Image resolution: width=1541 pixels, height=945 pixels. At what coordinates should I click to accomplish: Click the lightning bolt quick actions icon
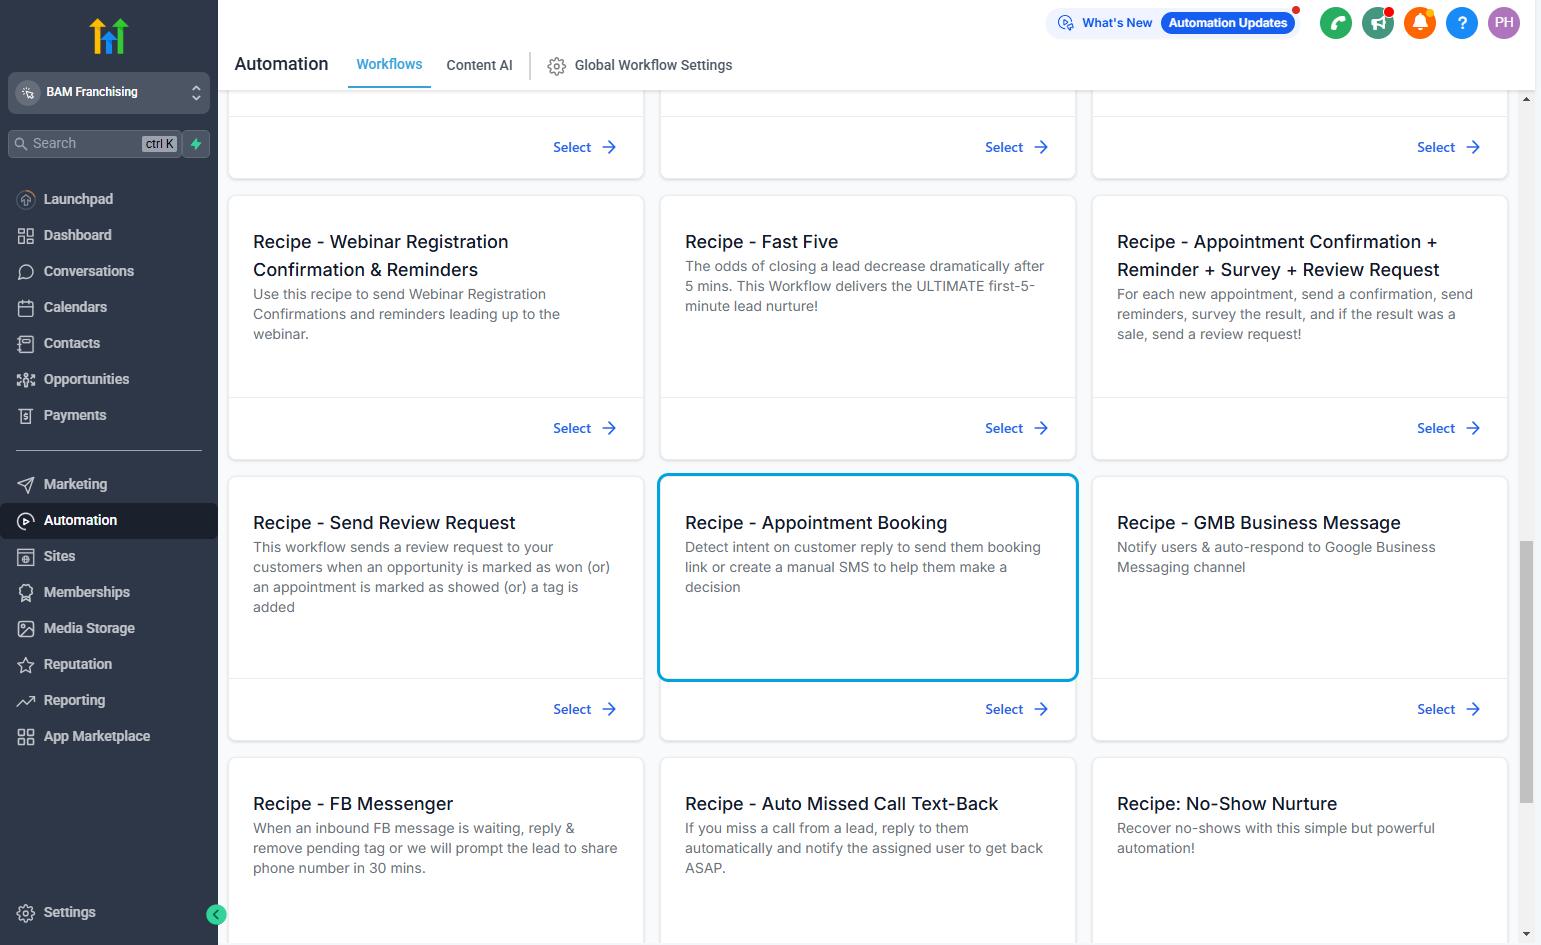coord(196,144)
